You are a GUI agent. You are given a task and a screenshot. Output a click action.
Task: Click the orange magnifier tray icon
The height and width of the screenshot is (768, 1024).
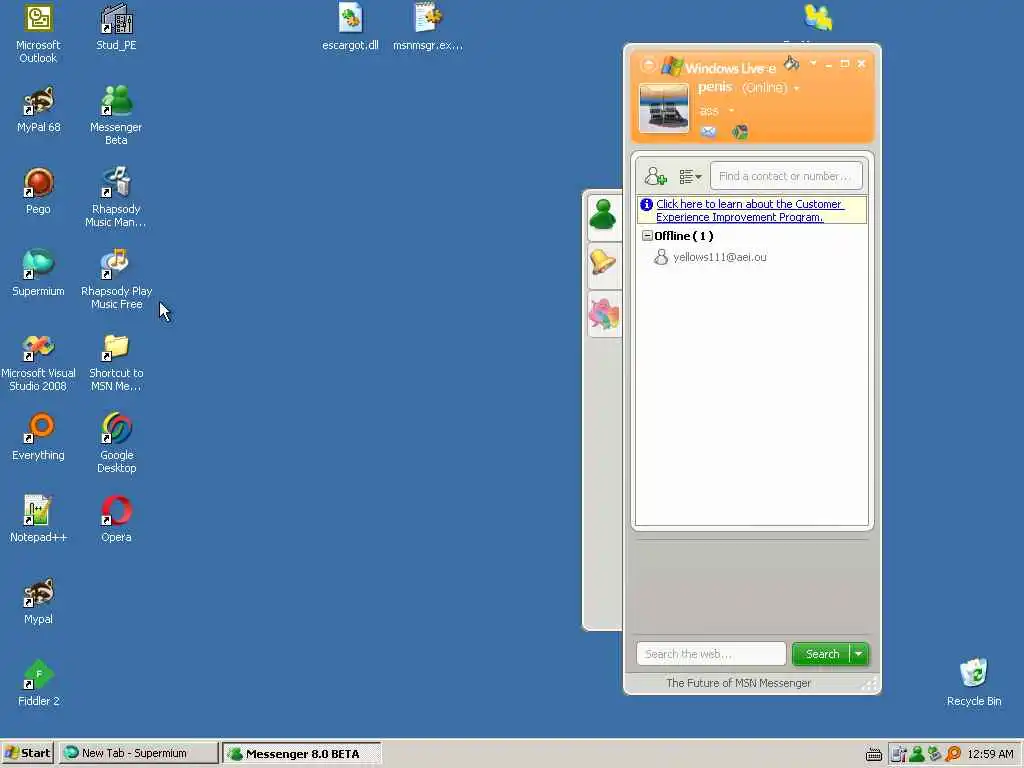point(953,754)
